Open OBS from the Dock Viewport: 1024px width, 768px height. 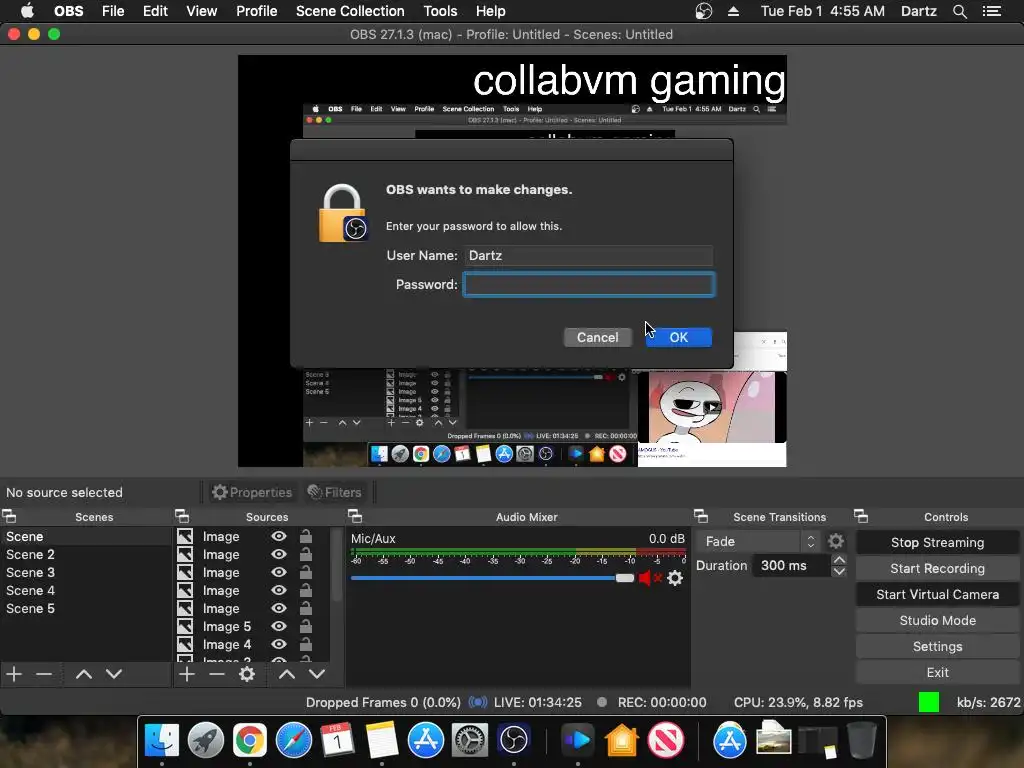[x=514, y=740]
